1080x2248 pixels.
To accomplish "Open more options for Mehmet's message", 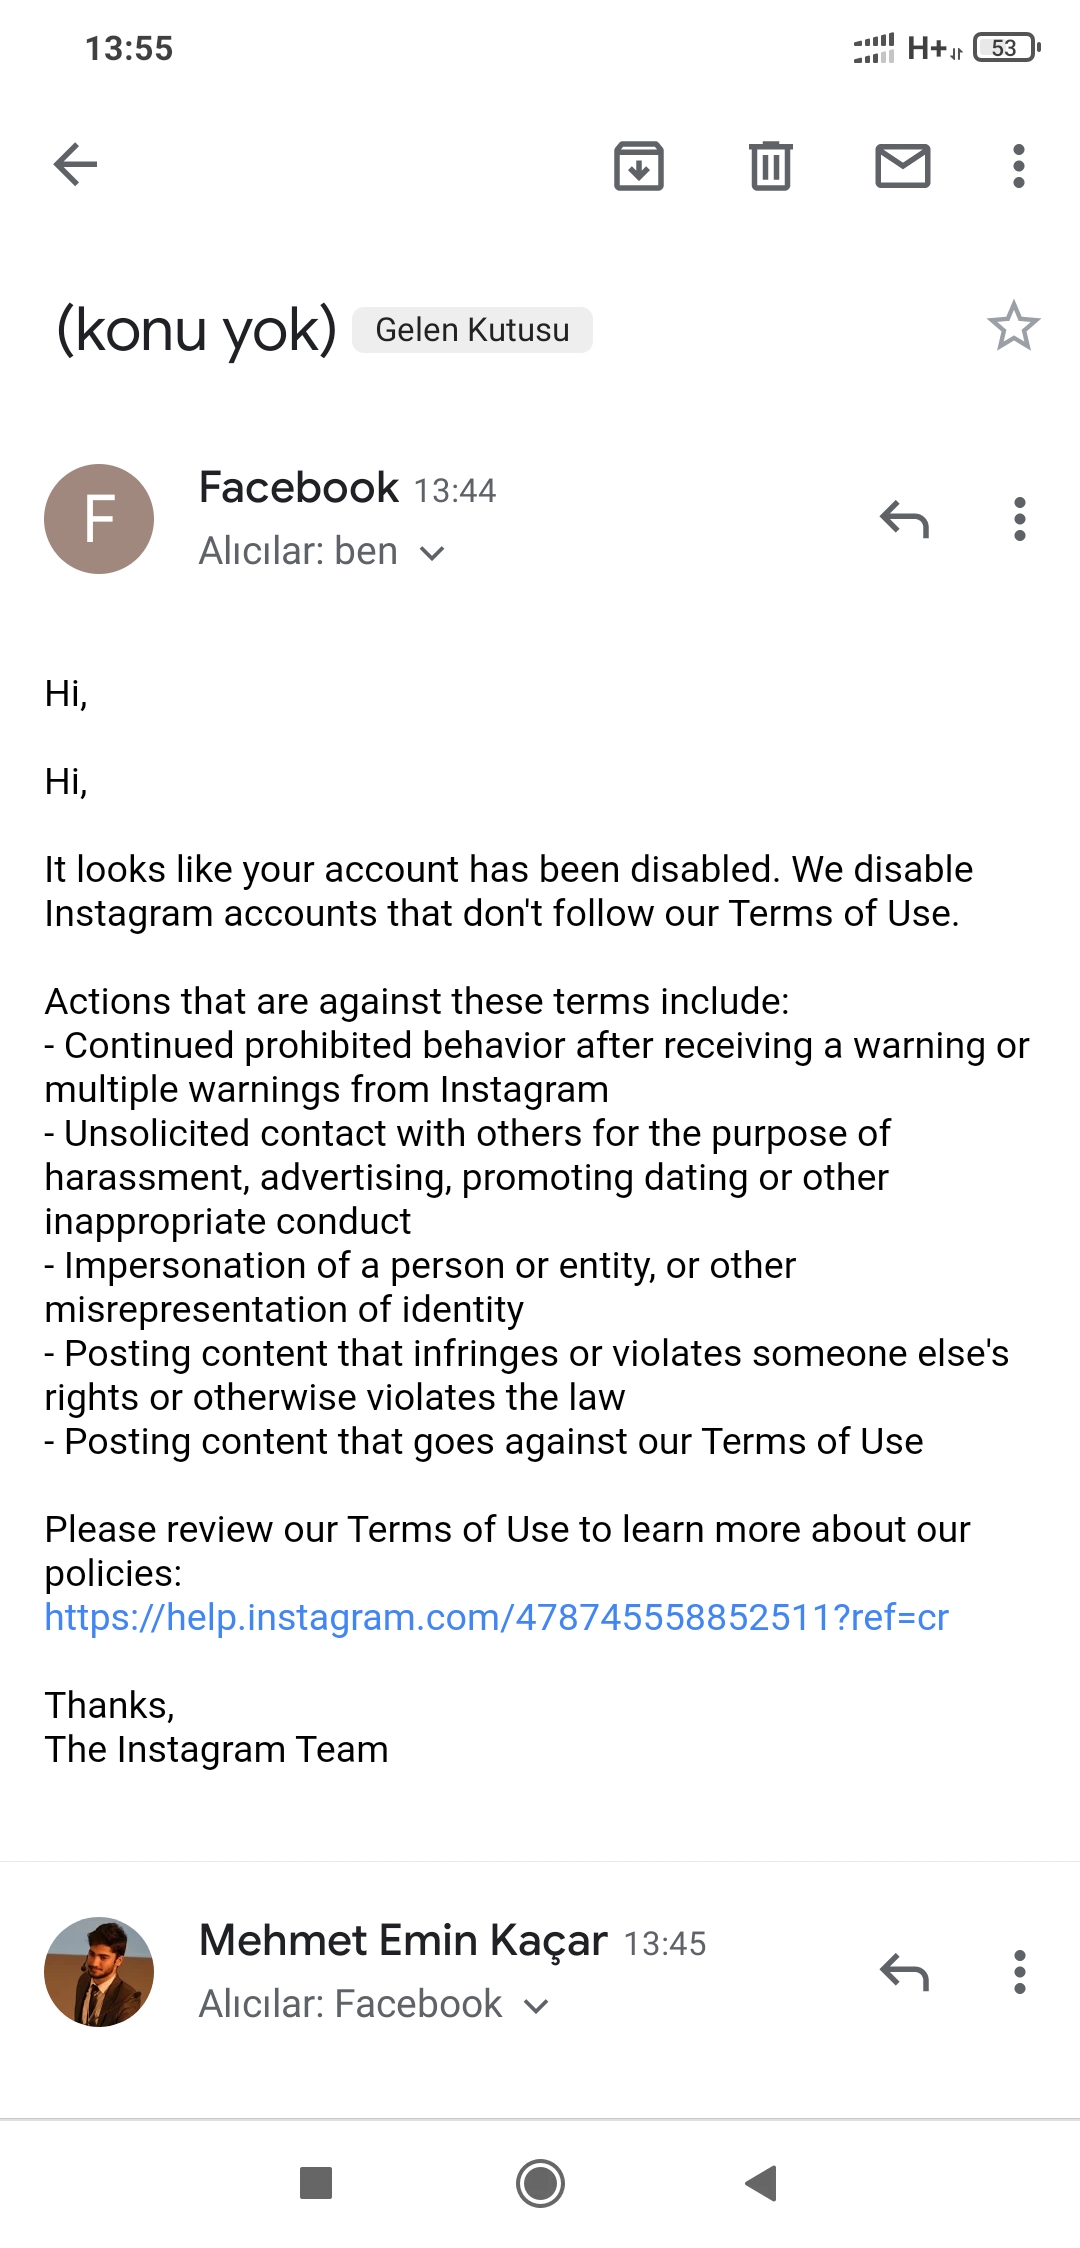I will (x=1020, y=1972).
